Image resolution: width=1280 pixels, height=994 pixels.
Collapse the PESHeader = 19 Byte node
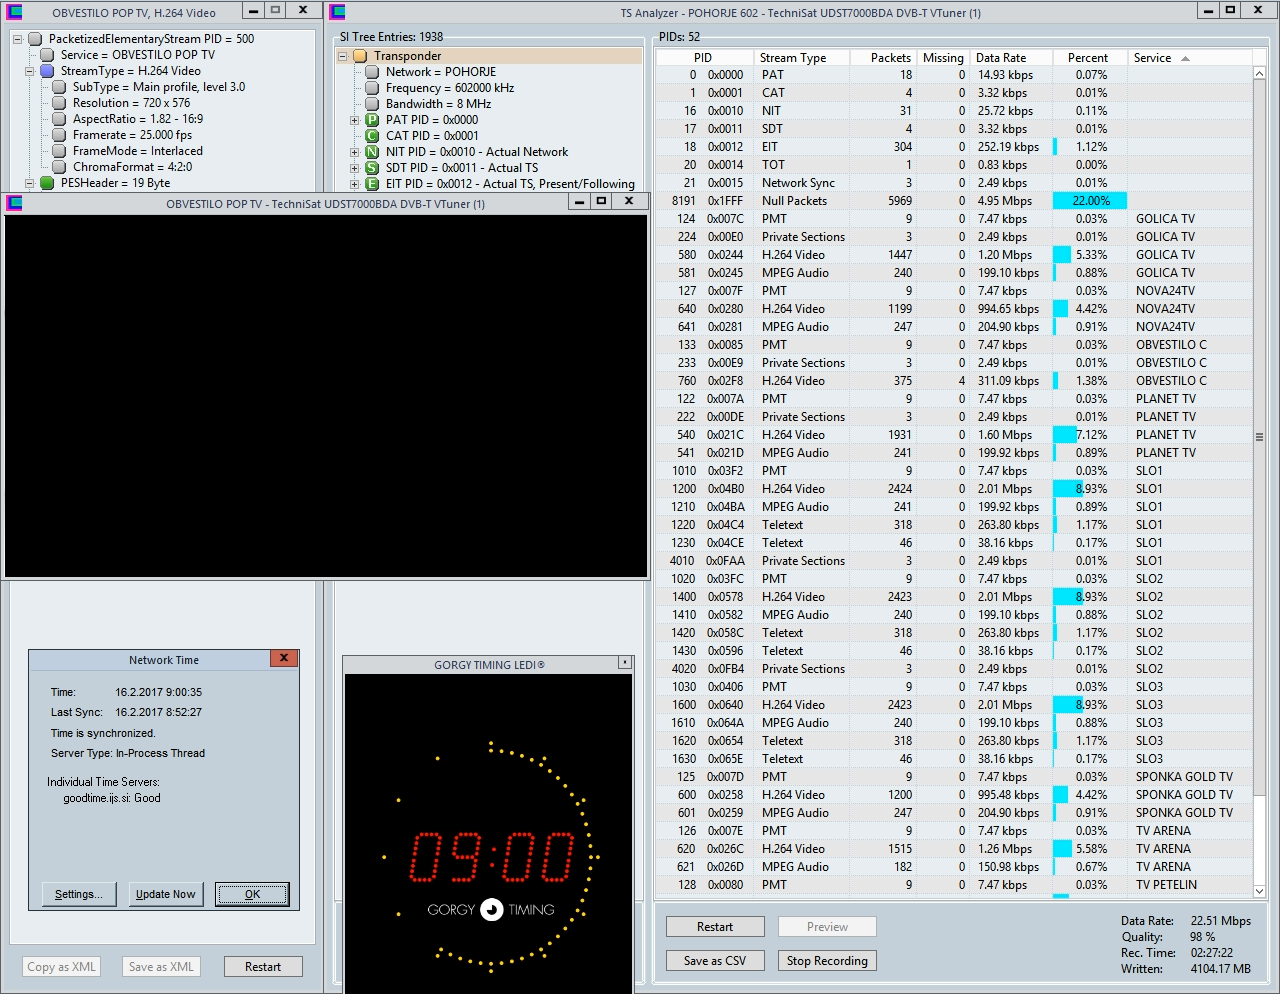[x=30, y=183]
